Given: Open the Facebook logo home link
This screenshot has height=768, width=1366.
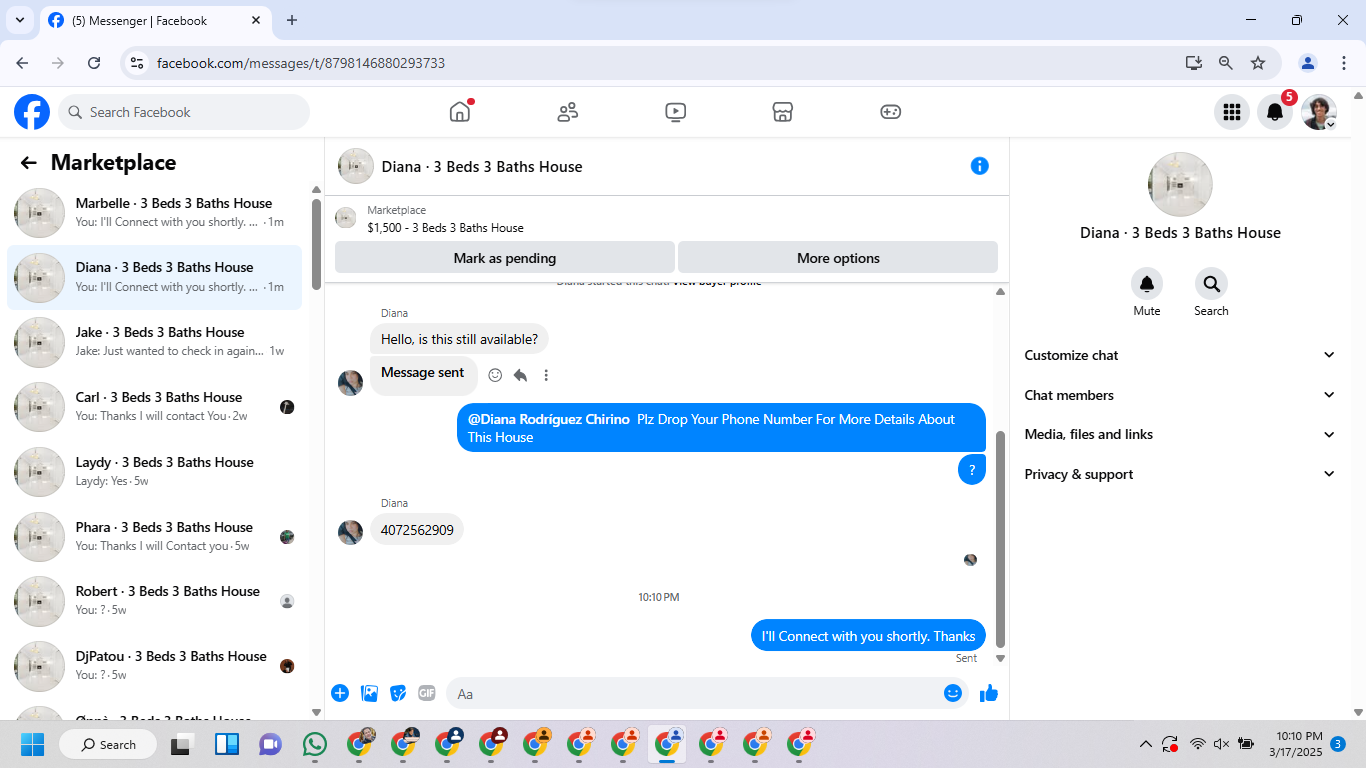Looking at the screenshot, I should (32, 112).
